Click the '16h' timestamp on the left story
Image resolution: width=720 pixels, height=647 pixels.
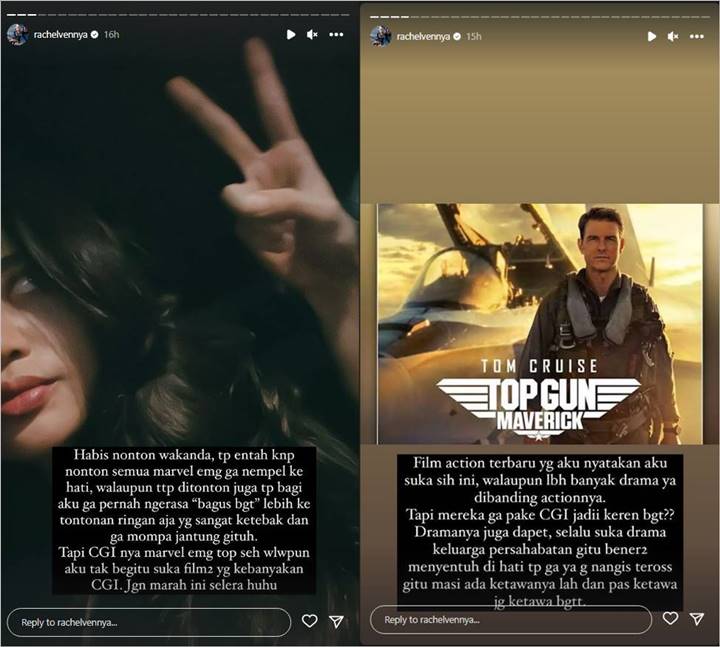click(111, 35)
